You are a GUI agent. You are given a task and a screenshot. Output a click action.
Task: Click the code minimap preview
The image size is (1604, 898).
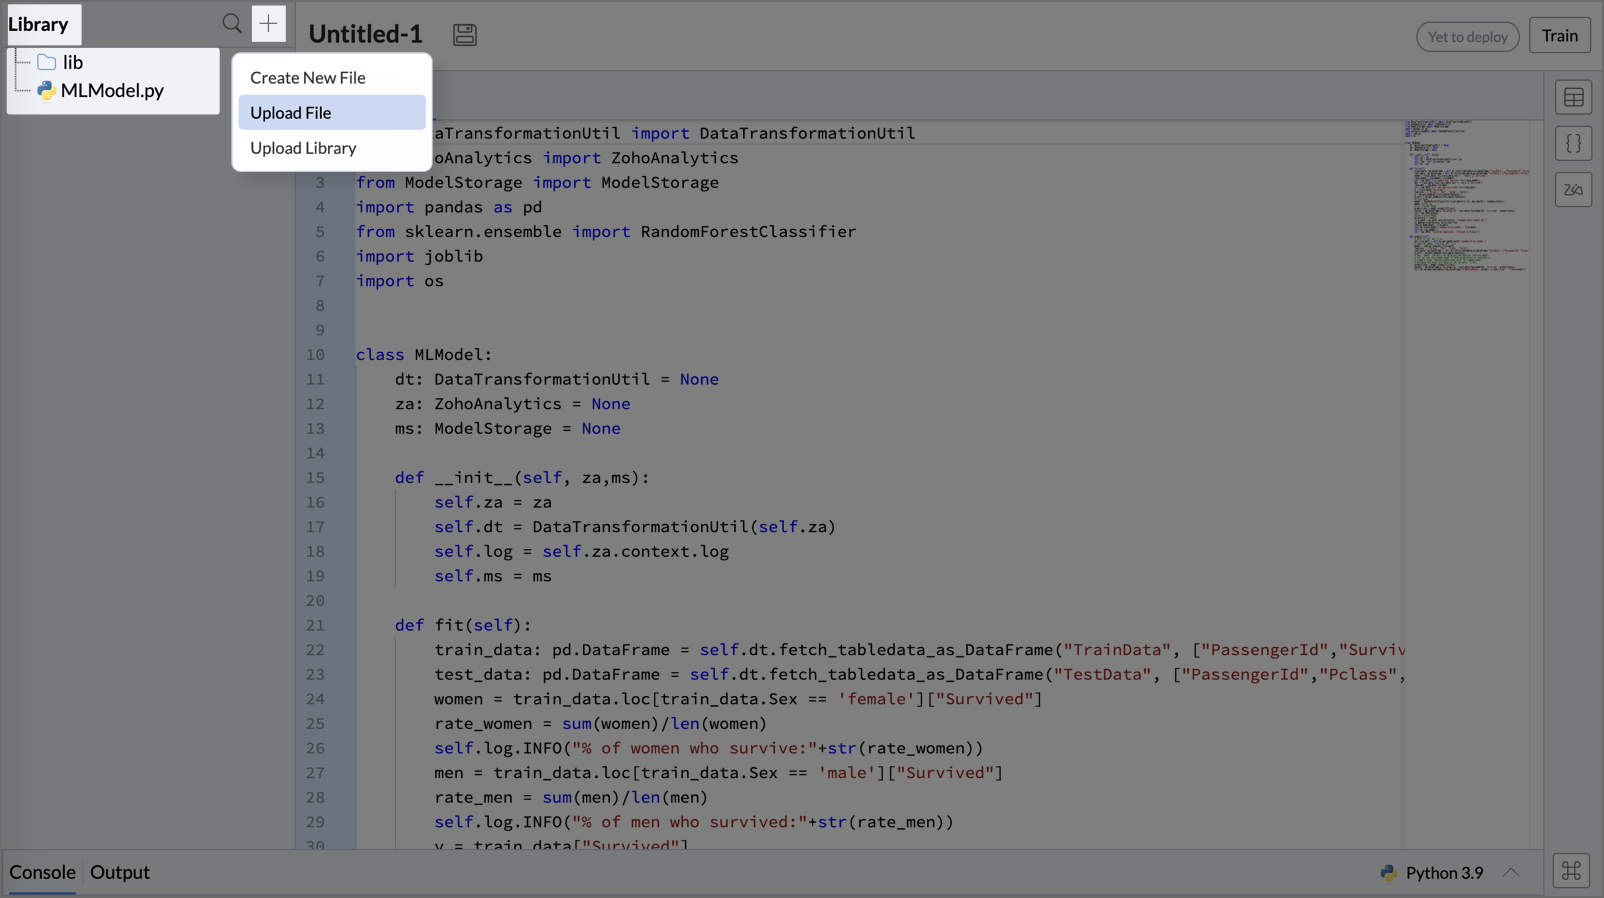1467,196
